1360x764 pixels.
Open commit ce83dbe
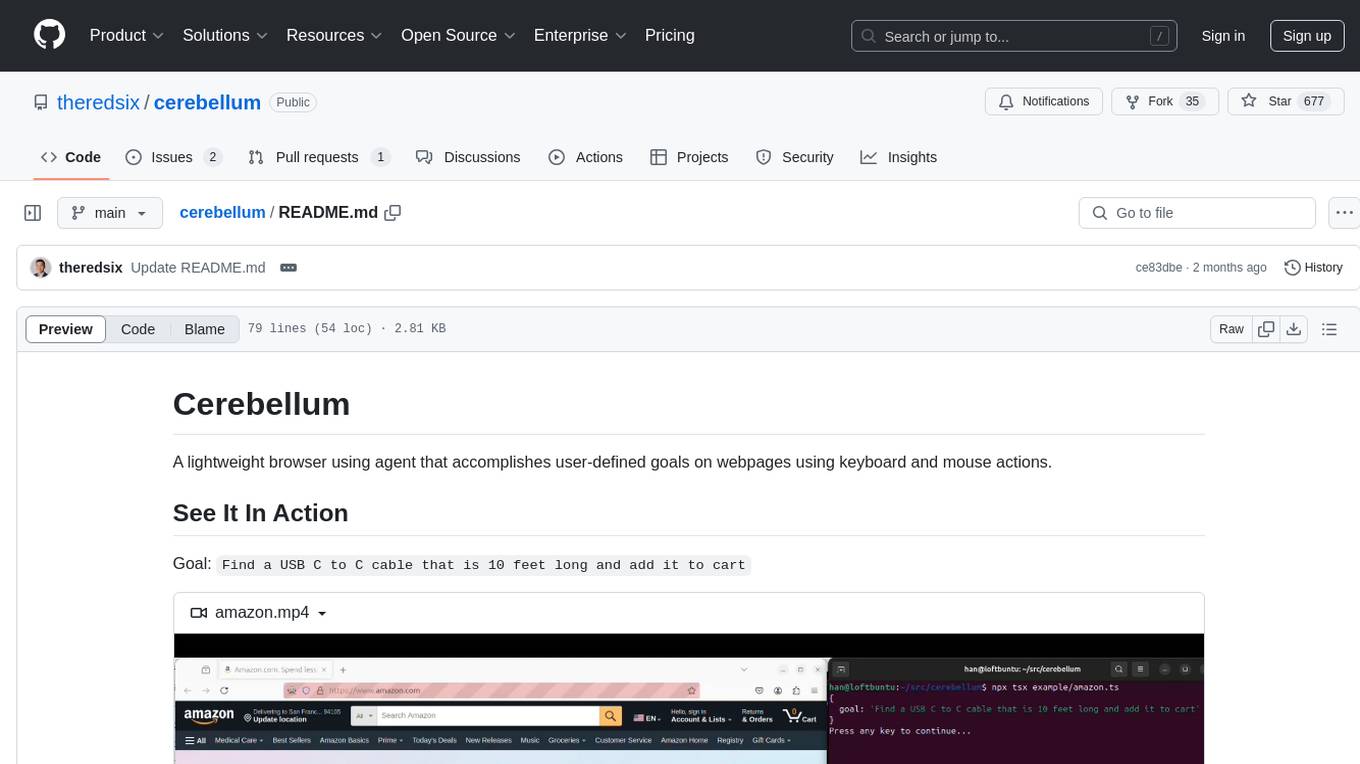coord(1159,268)
